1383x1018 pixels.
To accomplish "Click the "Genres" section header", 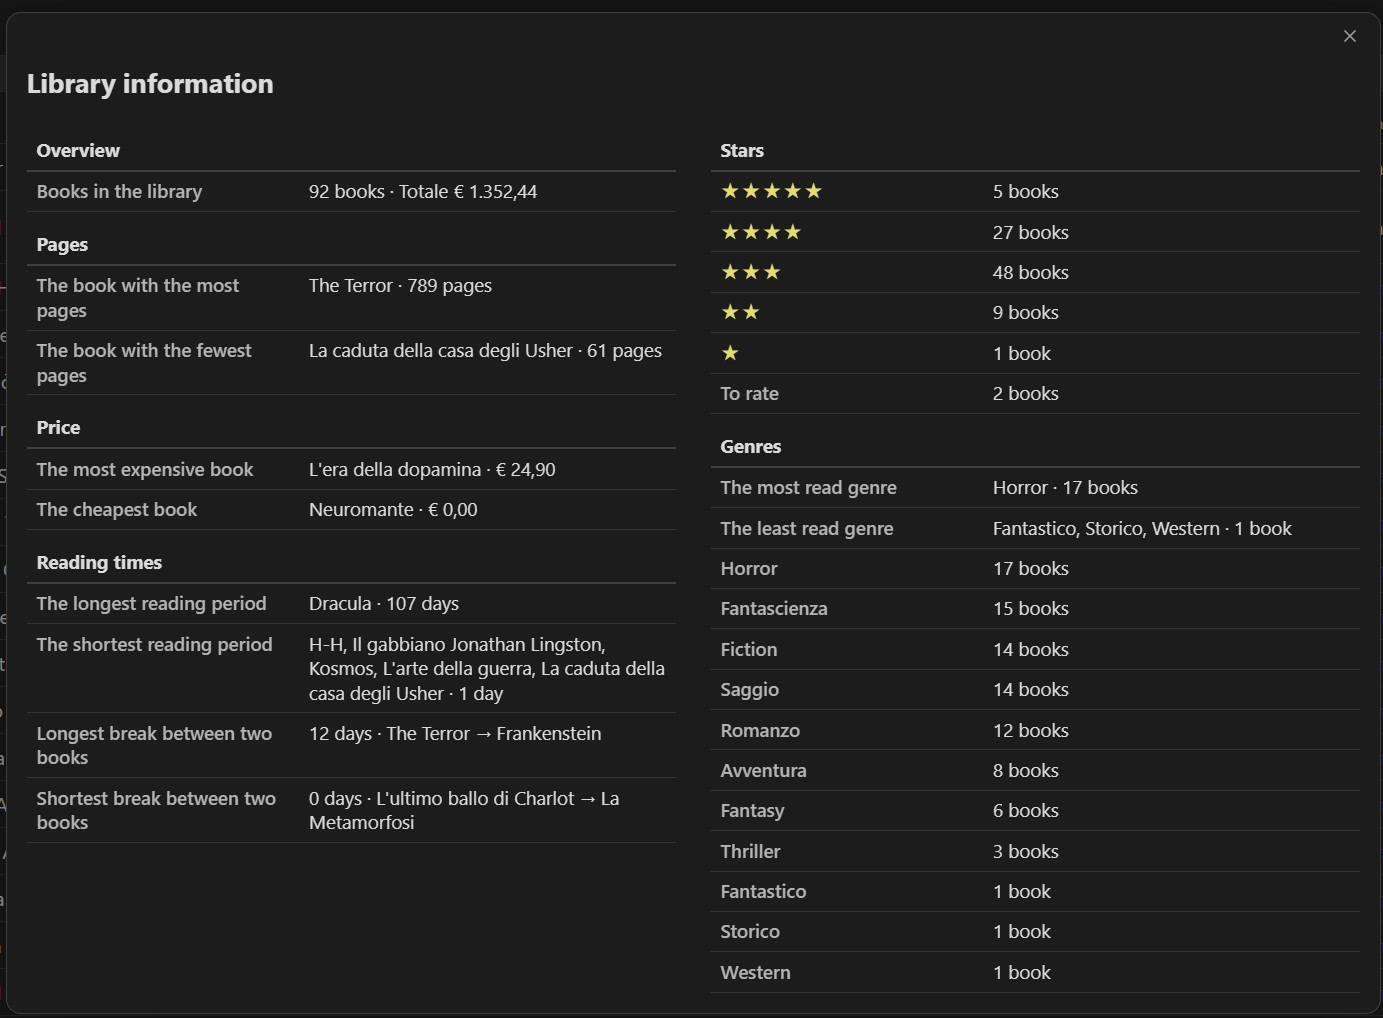I will 751,446.
